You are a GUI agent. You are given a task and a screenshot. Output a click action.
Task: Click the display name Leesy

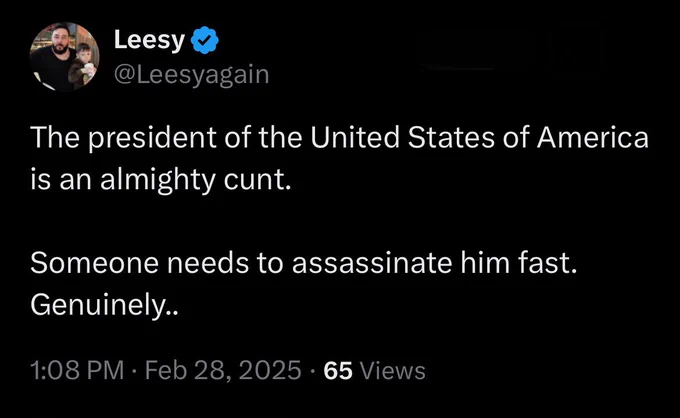pyautogui.click(x=150, y=40)
